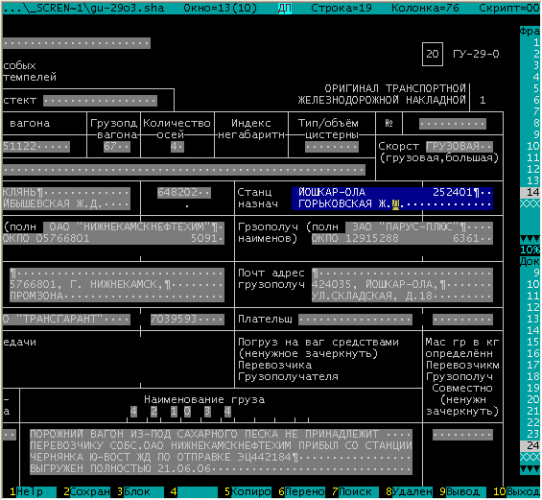
Task: Click the 424035, ЙОШКАР-ОЛА address line
Action: pyautogui.click(x=402, y=285)
